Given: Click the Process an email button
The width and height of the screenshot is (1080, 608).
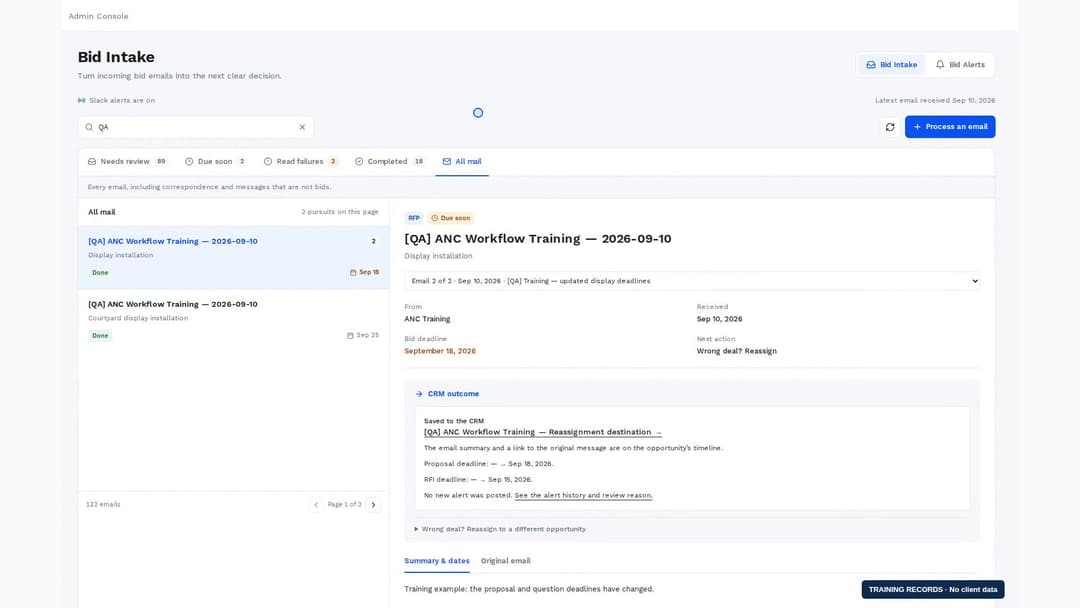Looking at the screenshot, I should coord(950,127).
